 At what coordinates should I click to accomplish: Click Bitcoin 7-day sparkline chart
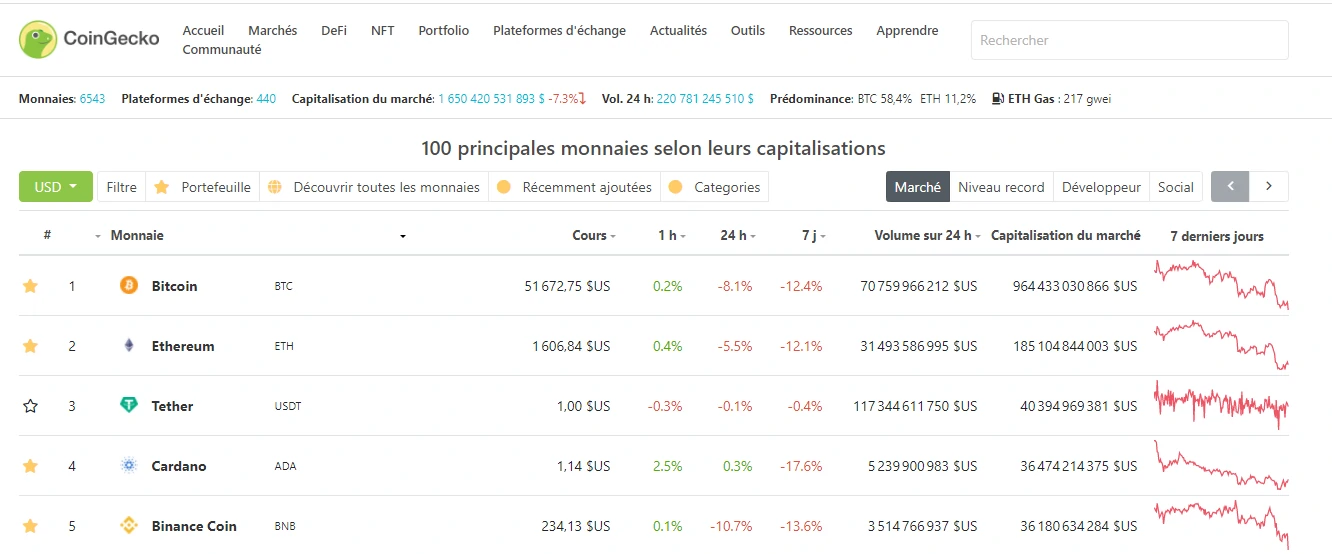click(x=1221, y=284)
